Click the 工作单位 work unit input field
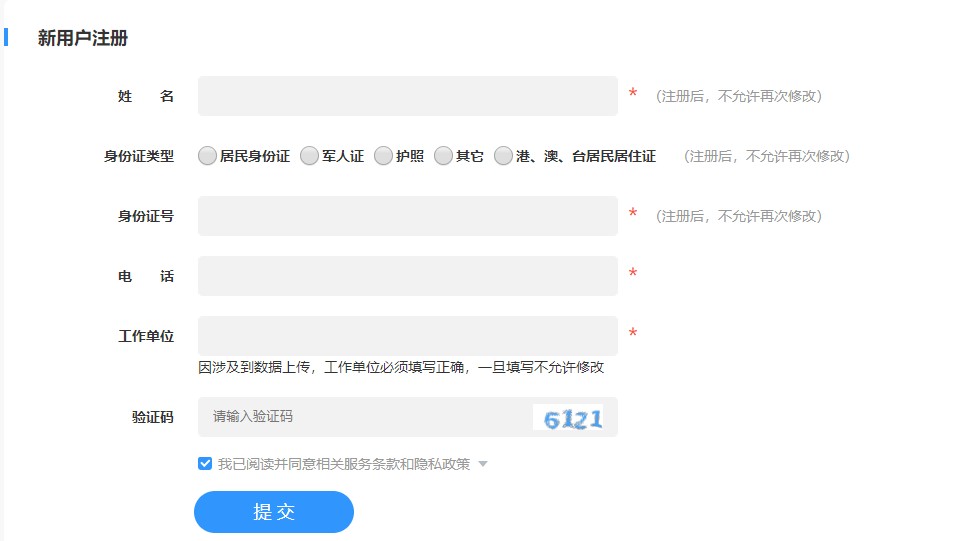Screen dimensions: 973x541 [x=408, y=336]
